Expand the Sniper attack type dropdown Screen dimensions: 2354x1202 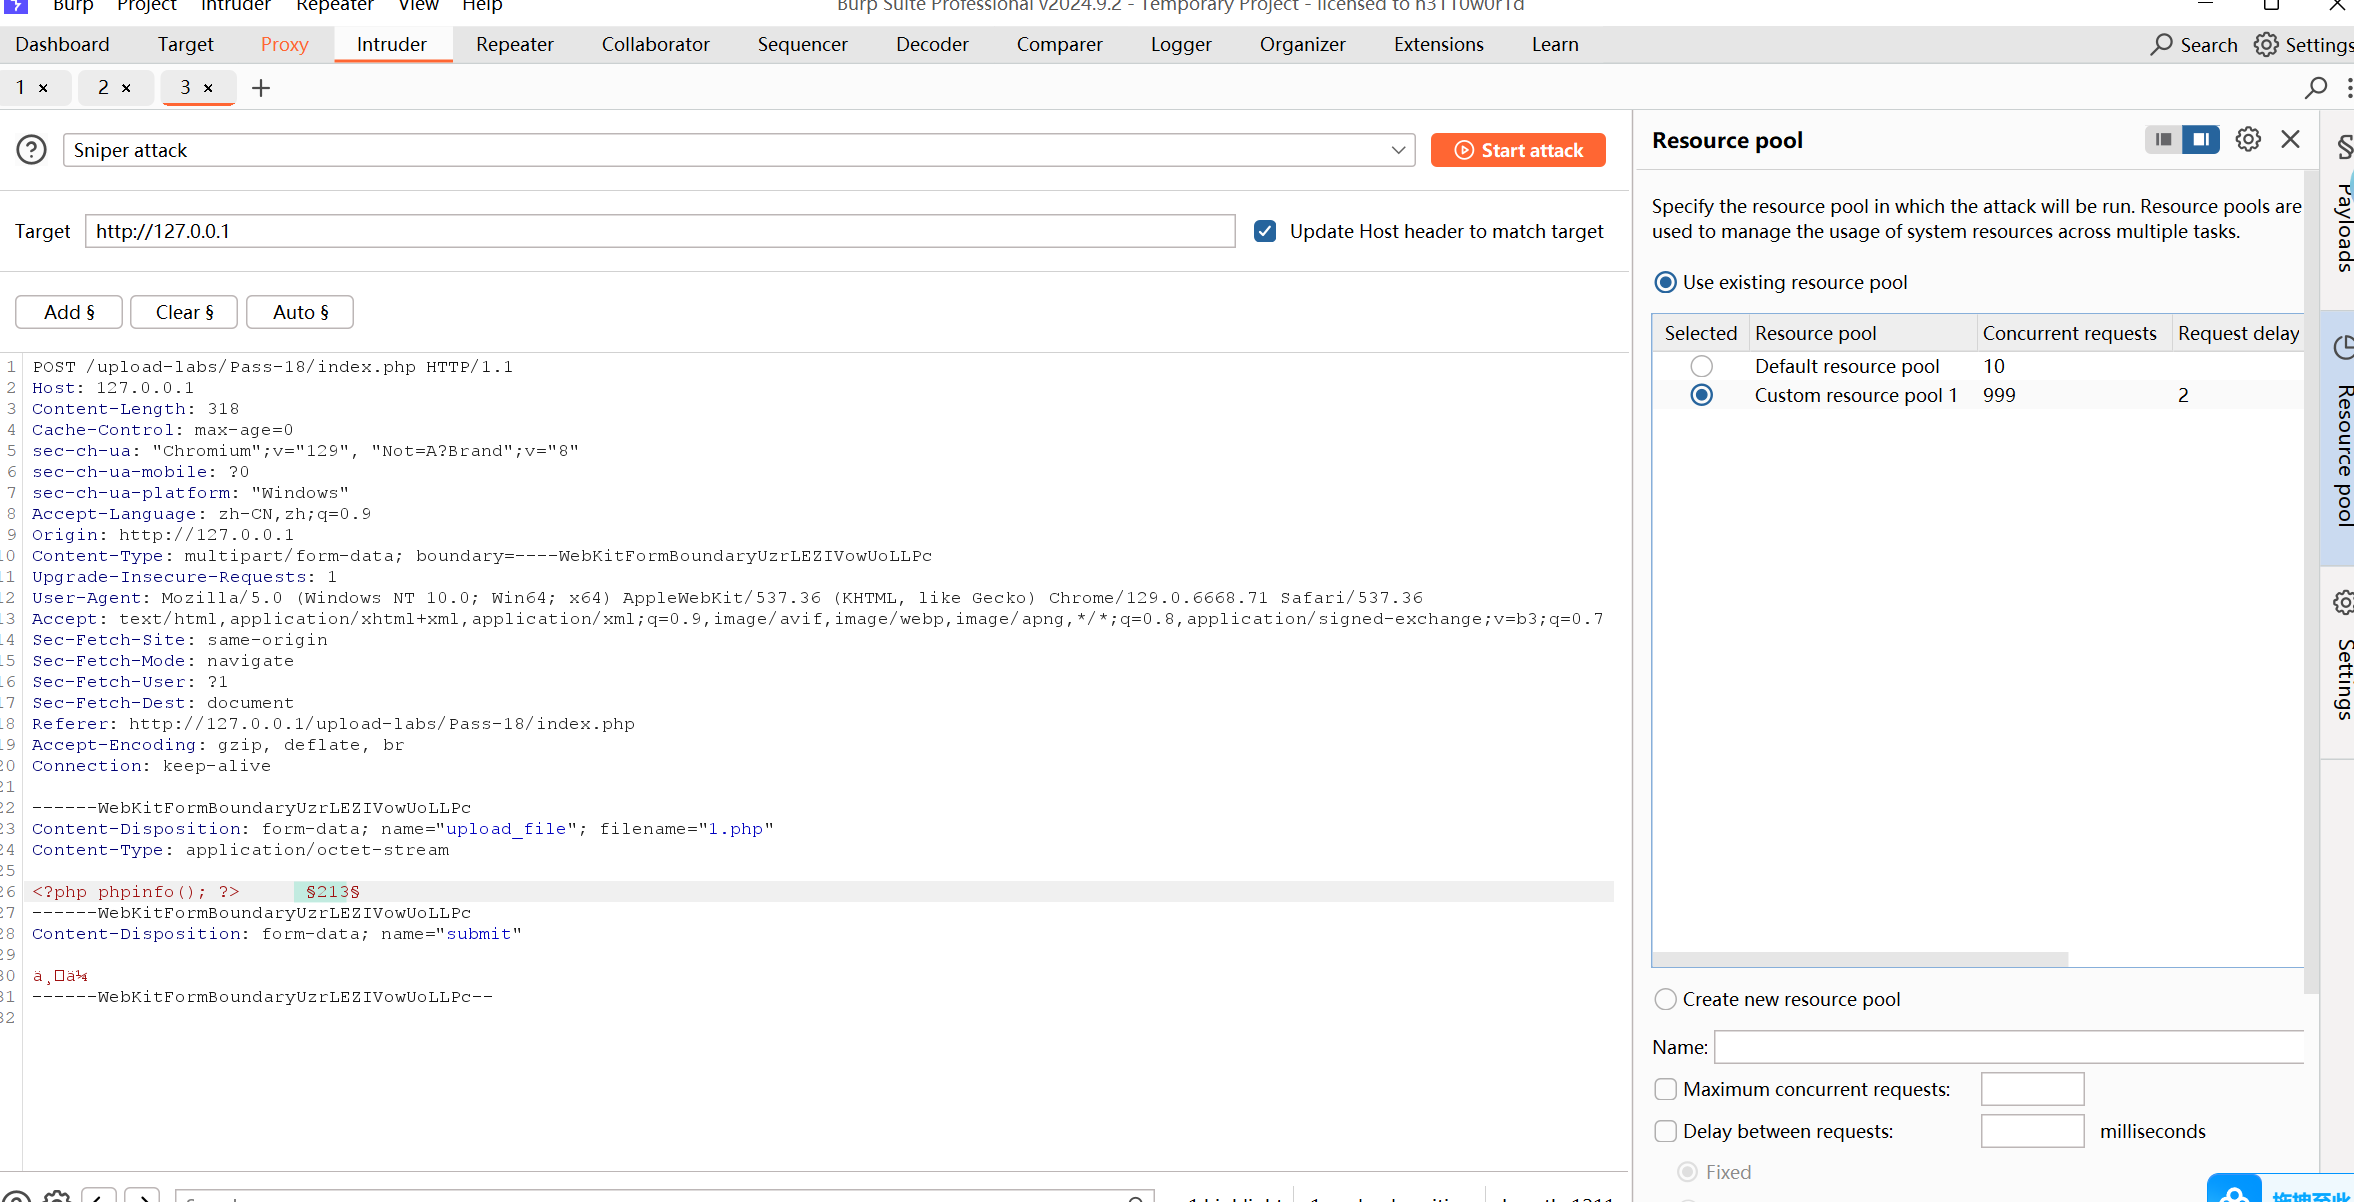point(1398,150)
